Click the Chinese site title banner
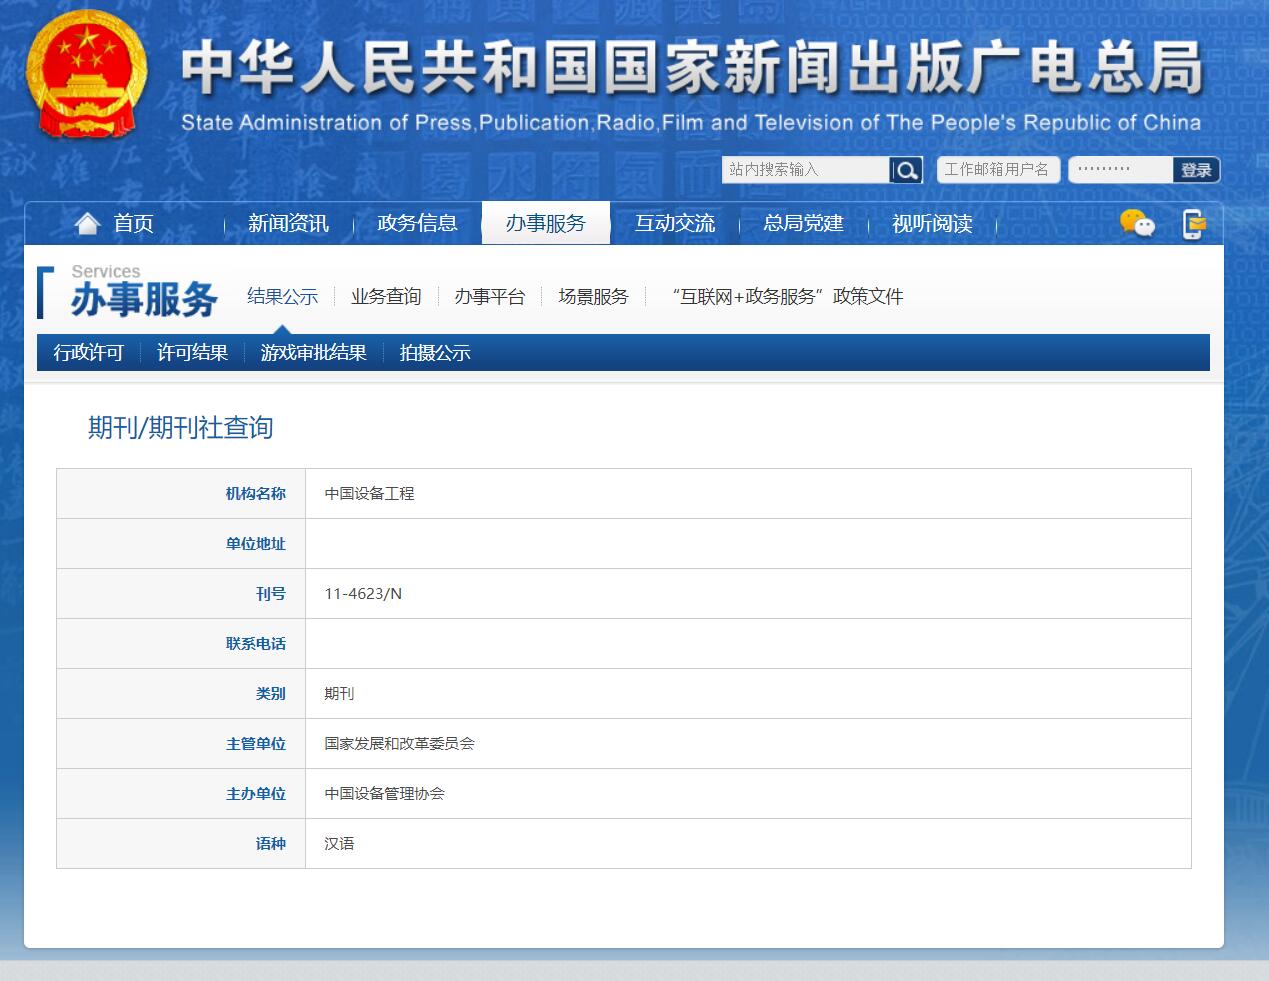 coord(692,68)
